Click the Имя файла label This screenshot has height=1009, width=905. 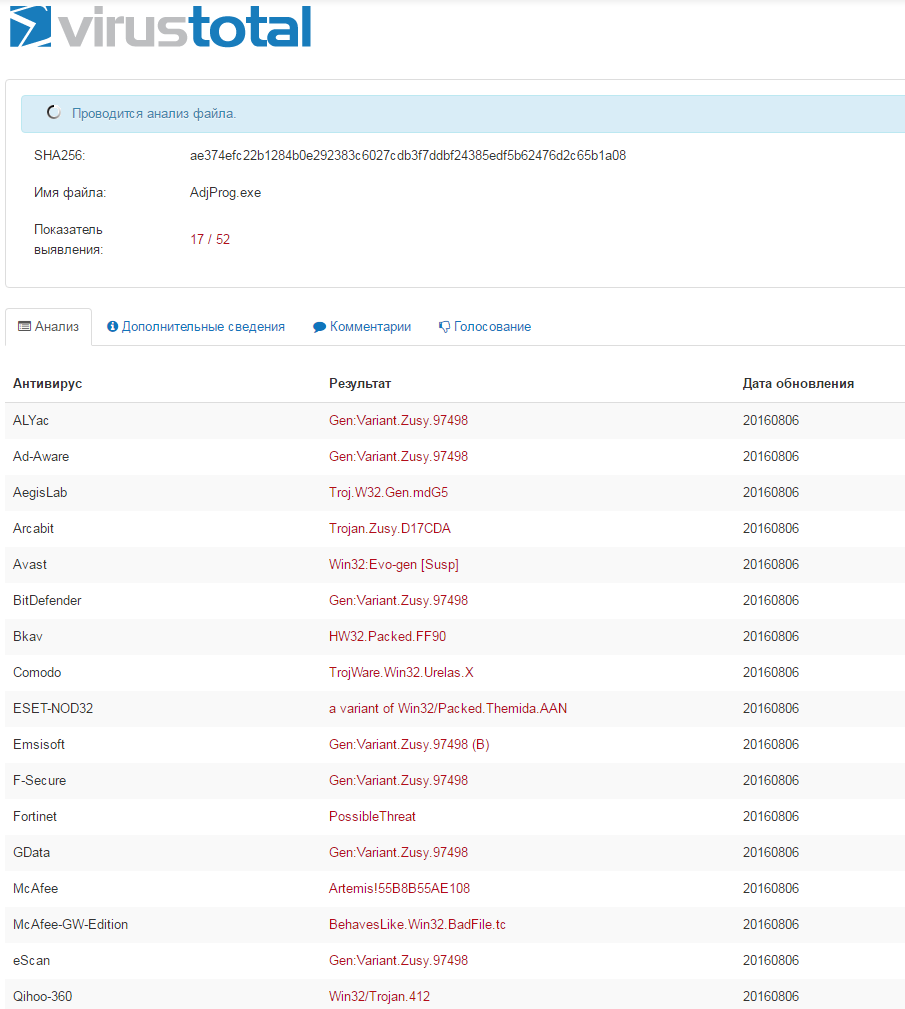(x=70, y=192)
